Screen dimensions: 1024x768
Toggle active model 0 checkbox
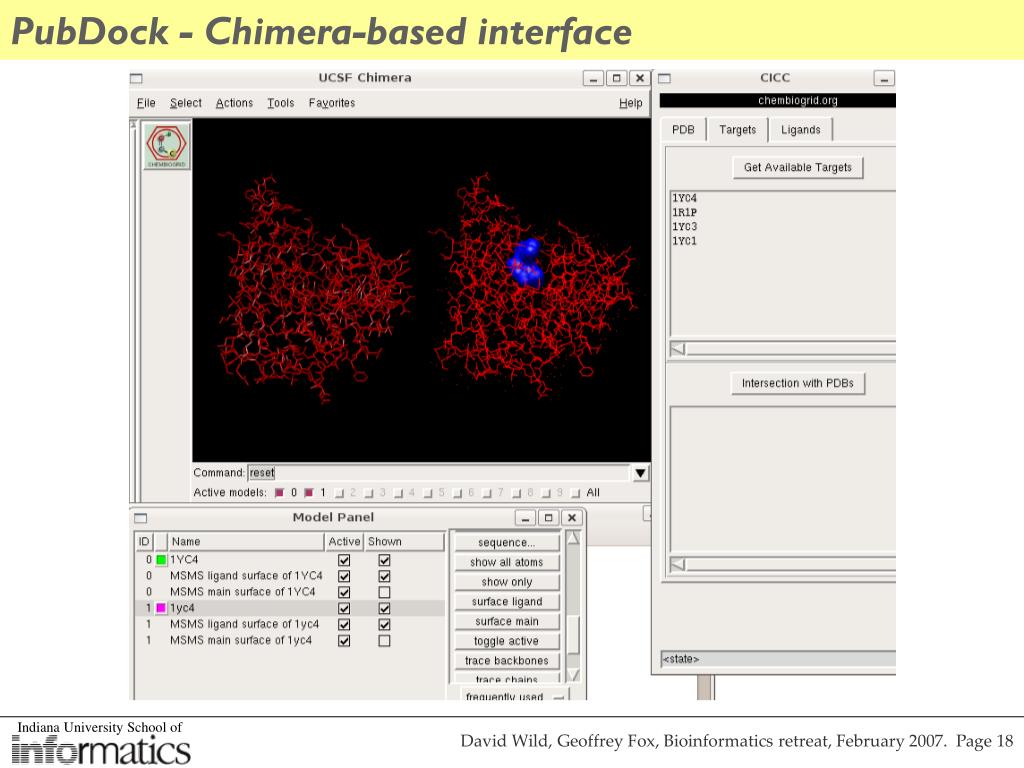(x=280, y=492)
